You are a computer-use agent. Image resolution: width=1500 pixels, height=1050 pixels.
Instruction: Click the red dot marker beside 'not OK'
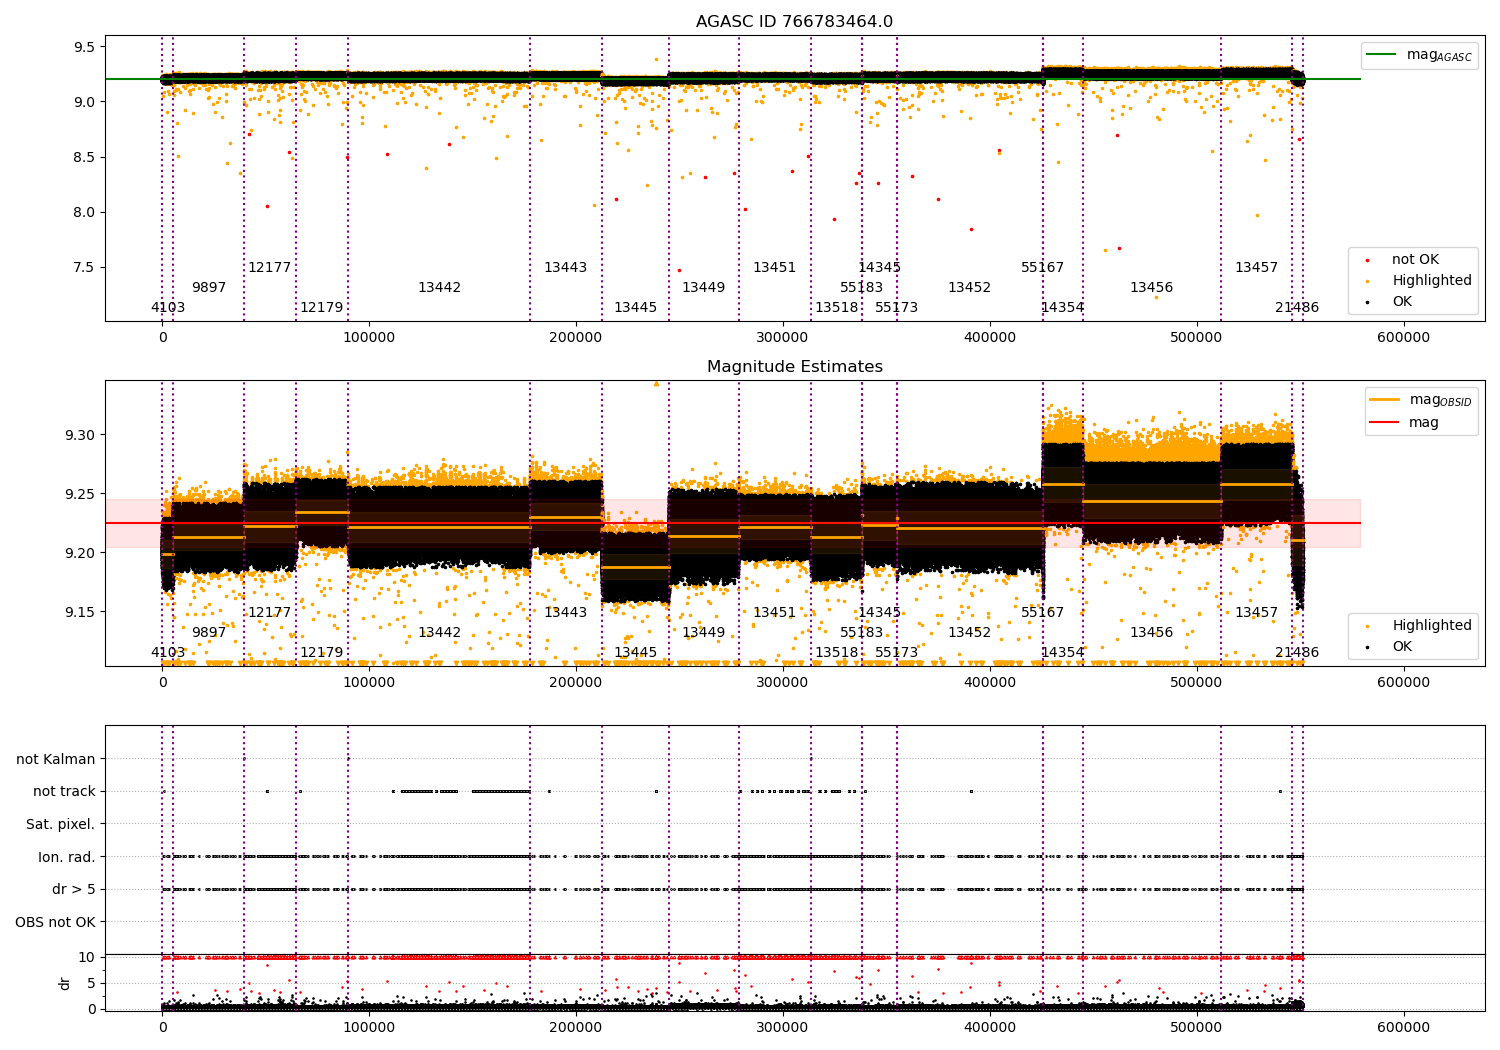click(1367, 260)
